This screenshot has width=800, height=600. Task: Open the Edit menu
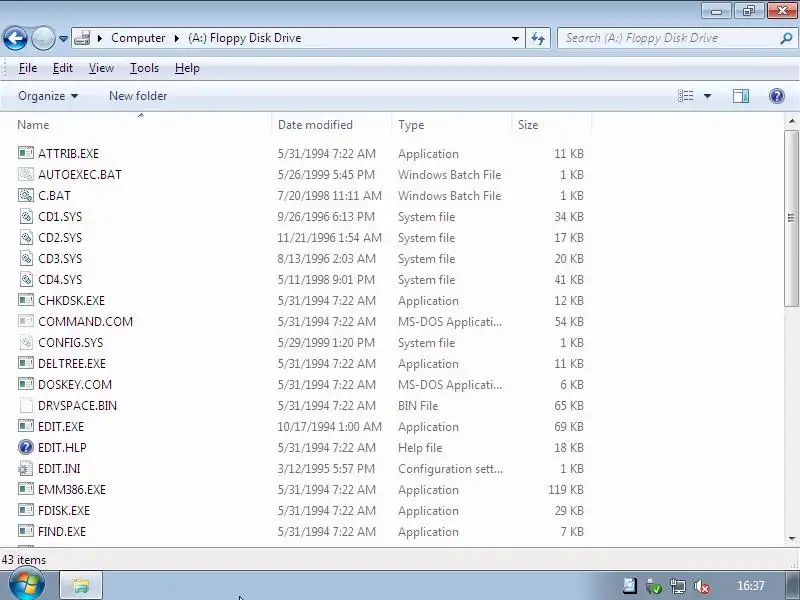pos(63,68)
